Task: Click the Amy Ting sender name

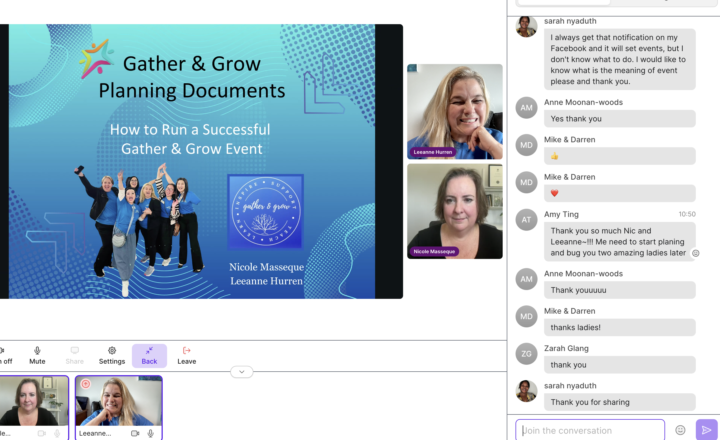Action: 561,214
